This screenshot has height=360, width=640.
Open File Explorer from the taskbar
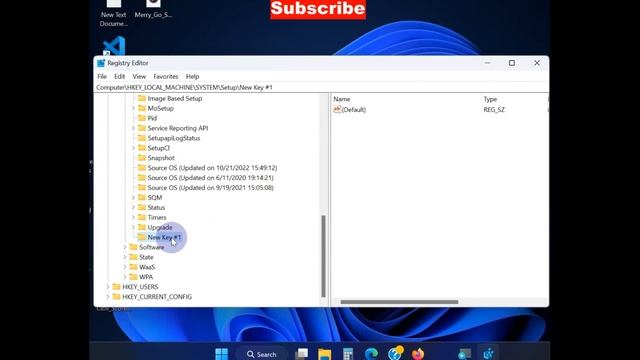[x=325, y=354]
